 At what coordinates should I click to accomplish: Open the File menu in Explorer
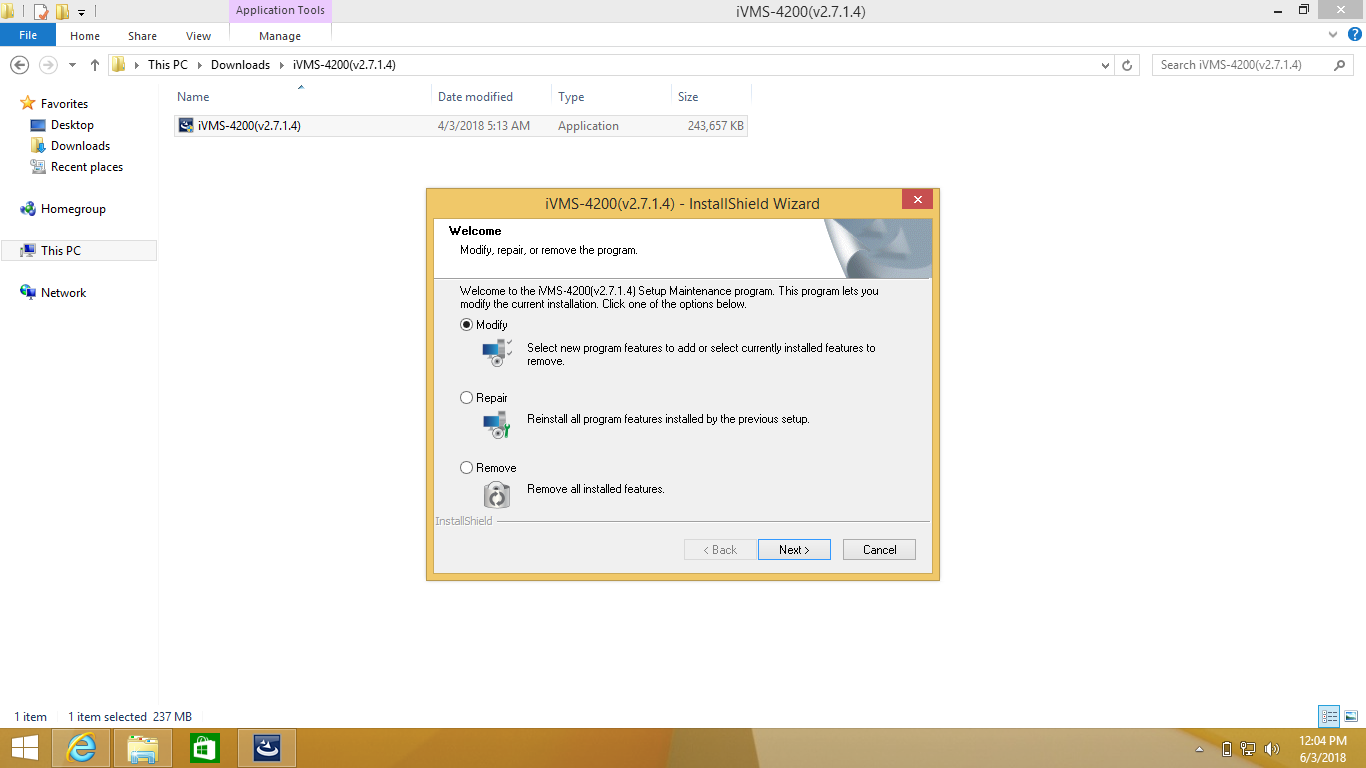pyautogui.click(x=28, y=35)
